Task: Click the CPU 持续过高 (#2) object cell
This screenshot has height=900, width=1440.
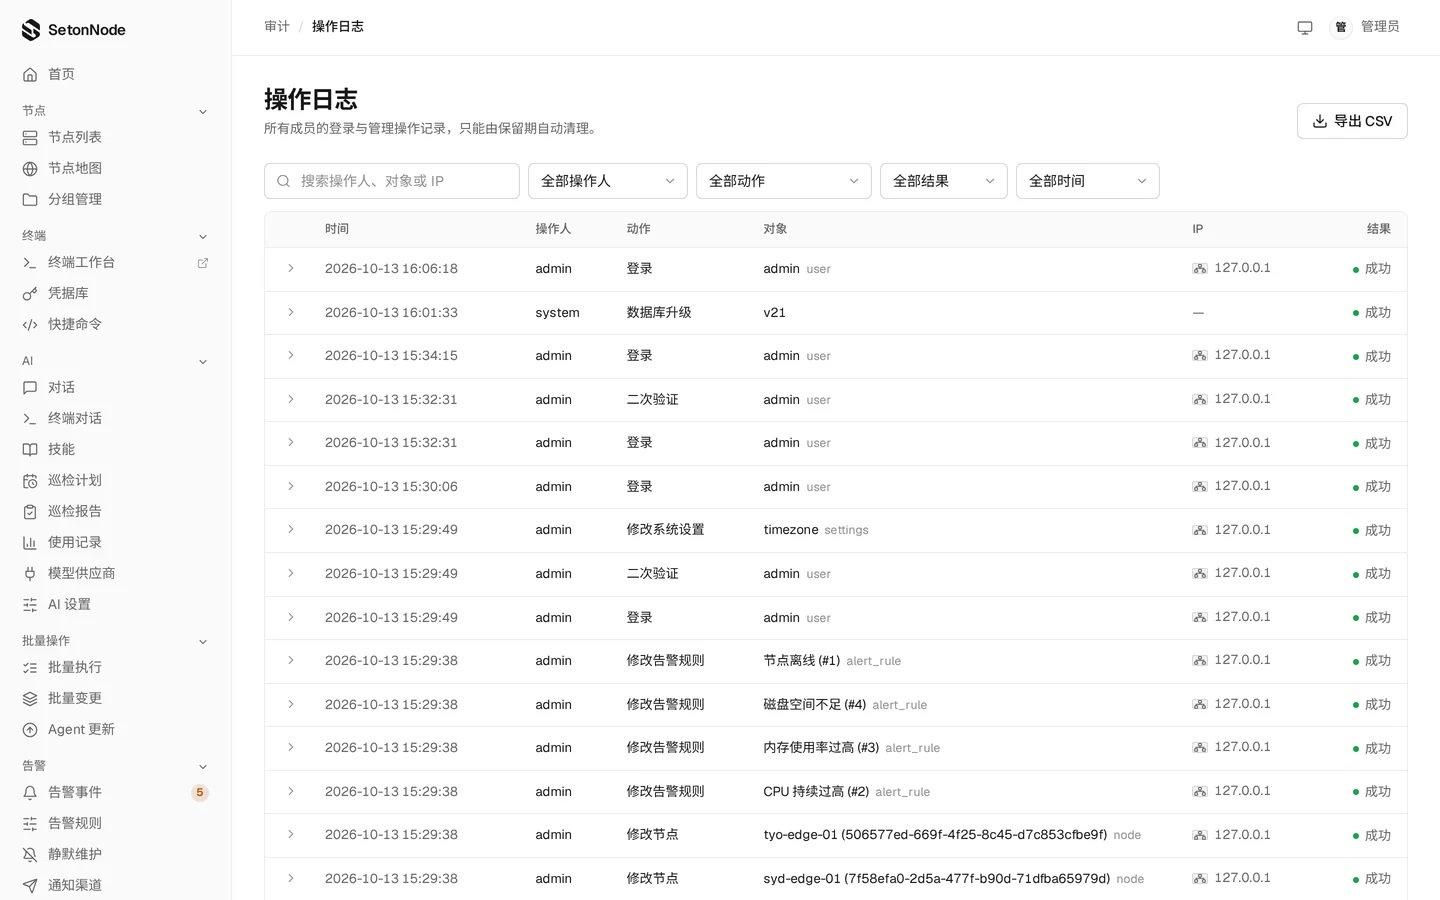Action: point(846,791)
